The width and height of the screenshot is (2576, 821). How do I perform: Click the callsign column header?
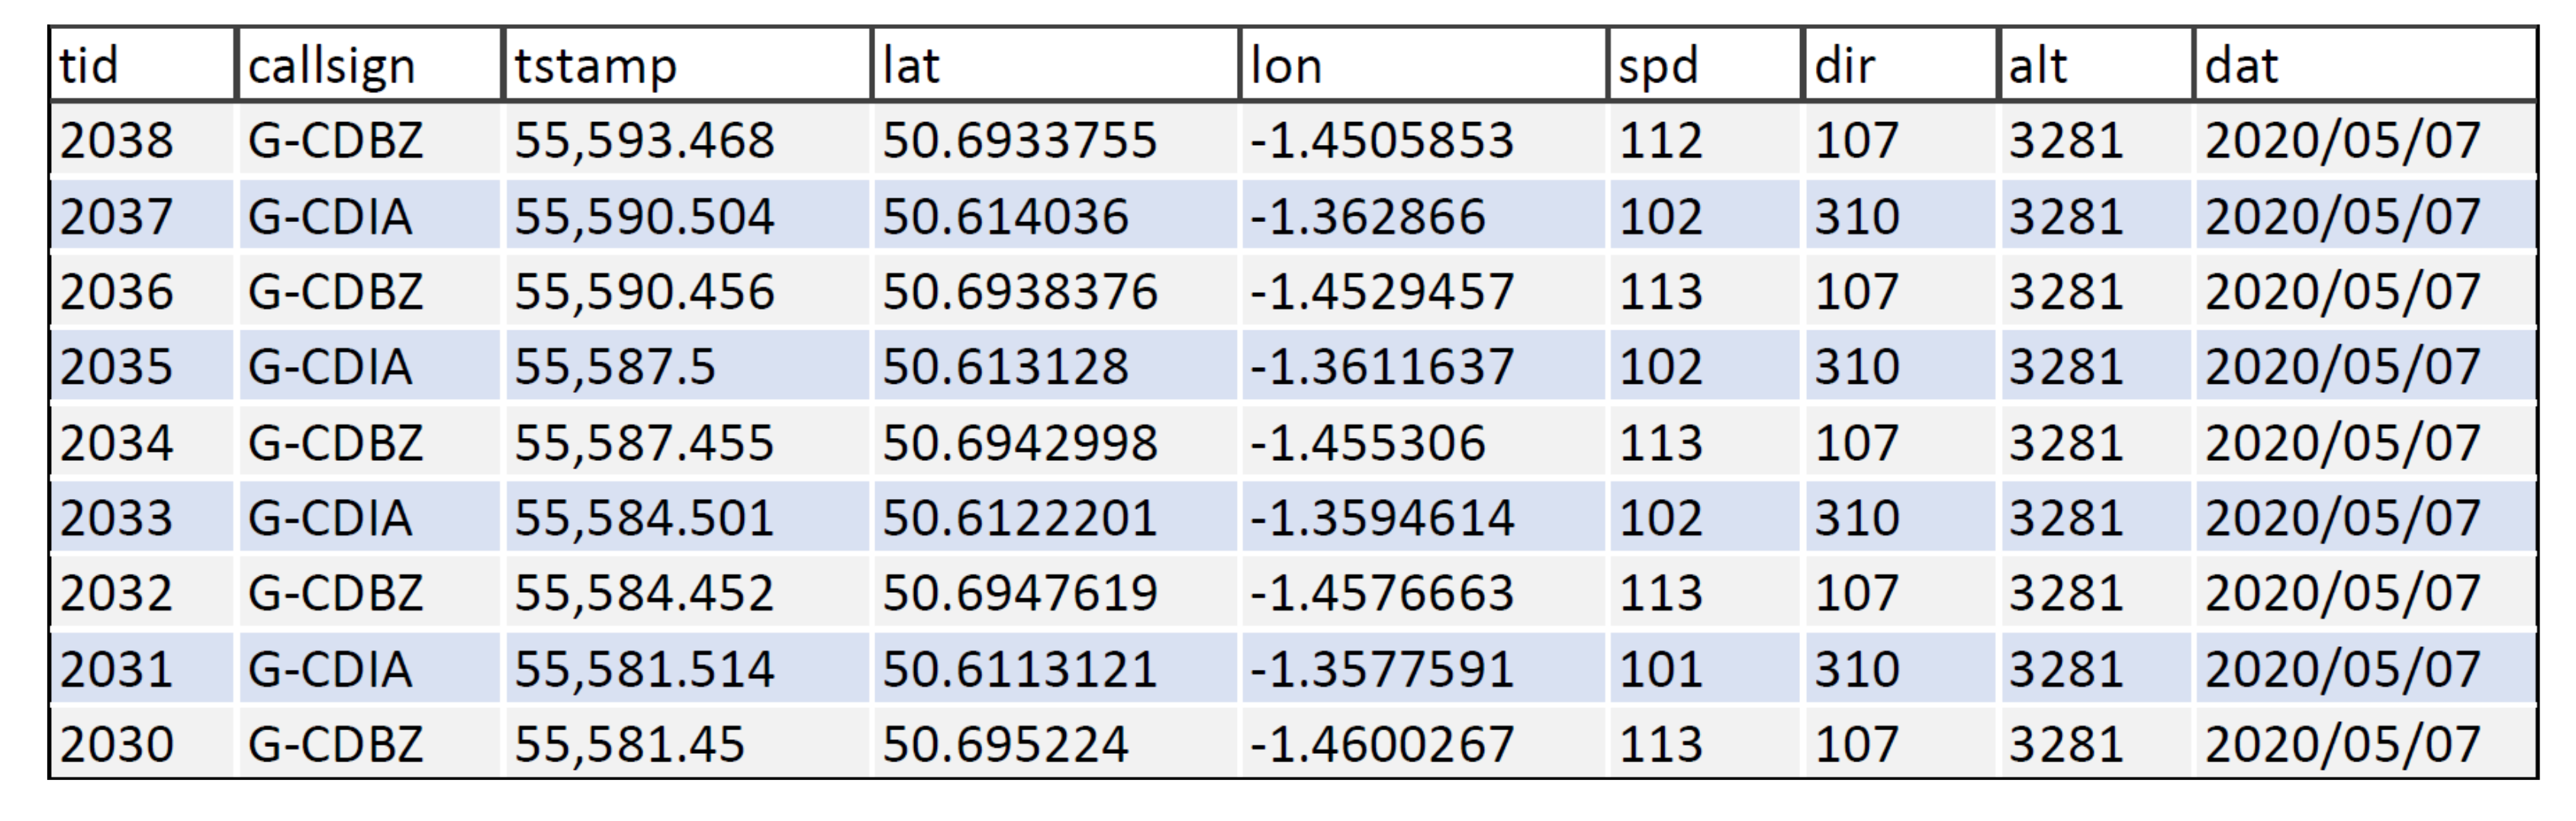click(369, 65)
